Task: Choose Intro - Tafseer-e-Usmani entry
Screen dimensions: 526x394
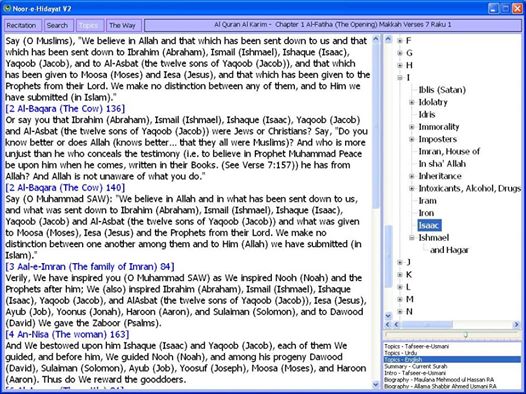Action: click(x=452, y=373)
